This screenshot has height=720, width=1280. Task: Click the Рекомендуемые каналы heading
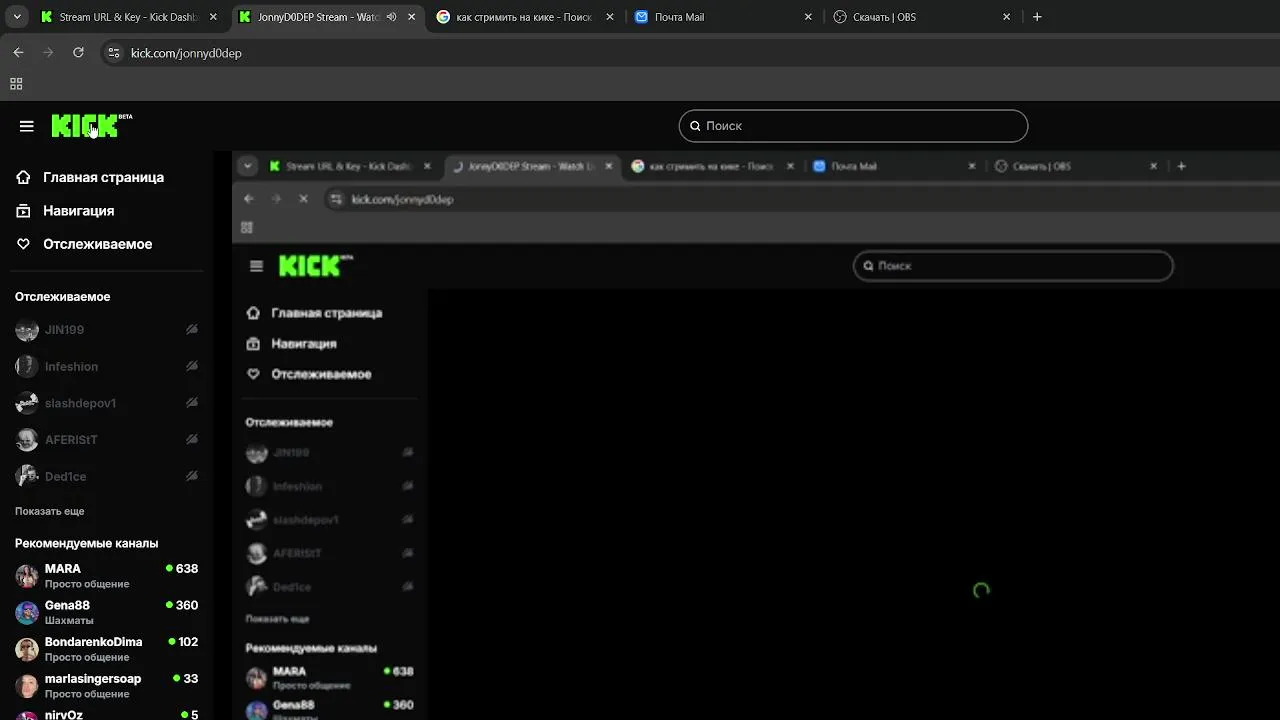tap(87, 544)
